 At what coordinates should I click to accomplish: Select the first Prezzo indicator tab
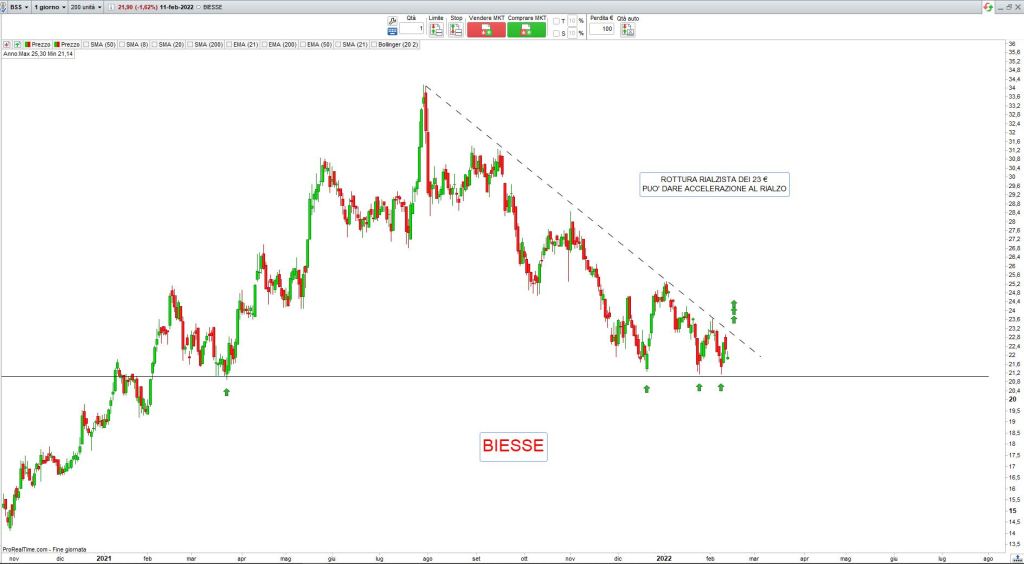point(38,44)
